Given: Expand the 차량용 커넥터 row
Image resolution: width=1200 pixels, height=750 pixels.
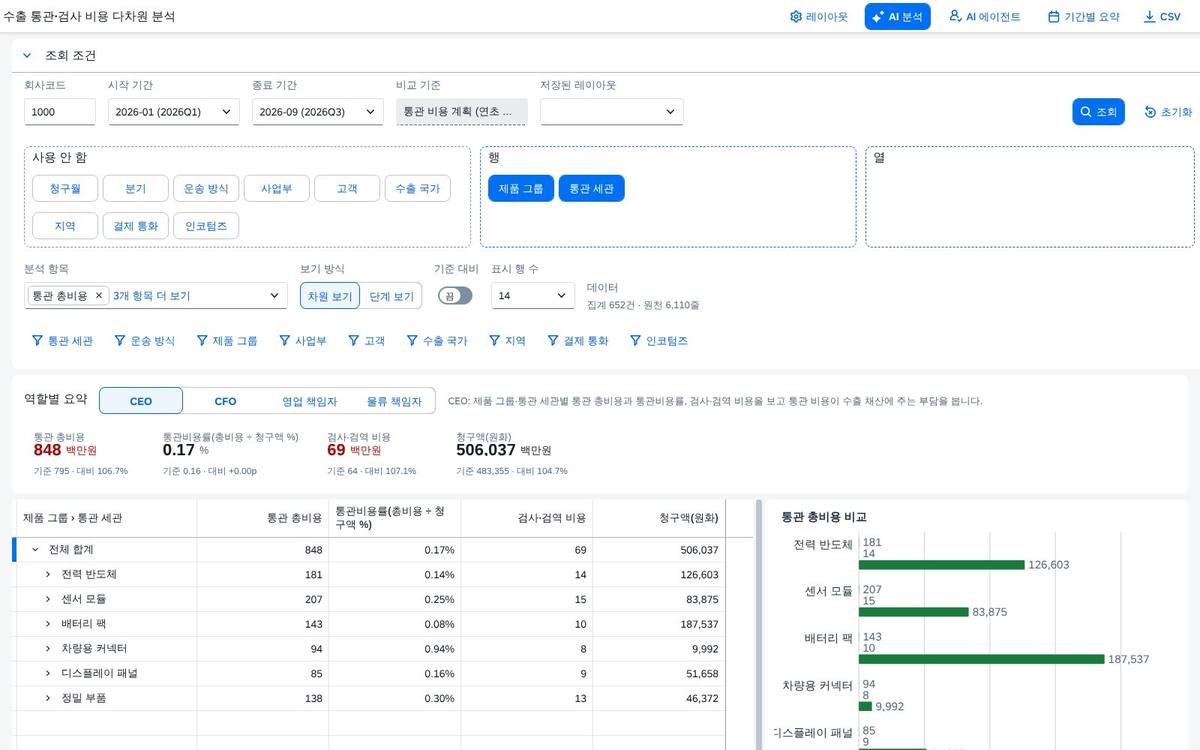Looking at the screenshot, I should [48, 649].
